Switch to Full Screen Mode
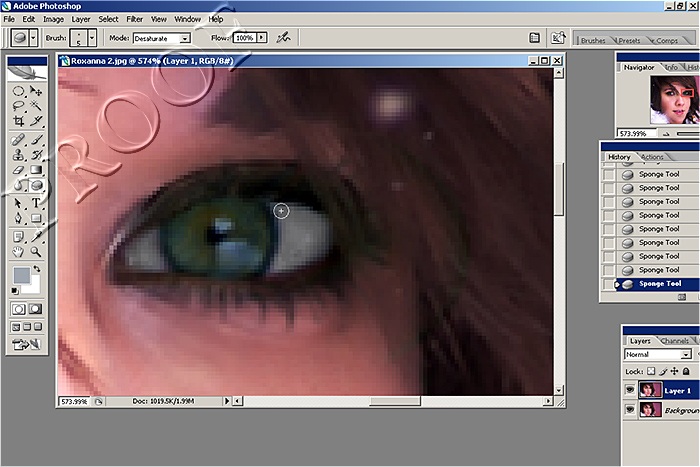700x467 pixels. click(x=38, y=327)
